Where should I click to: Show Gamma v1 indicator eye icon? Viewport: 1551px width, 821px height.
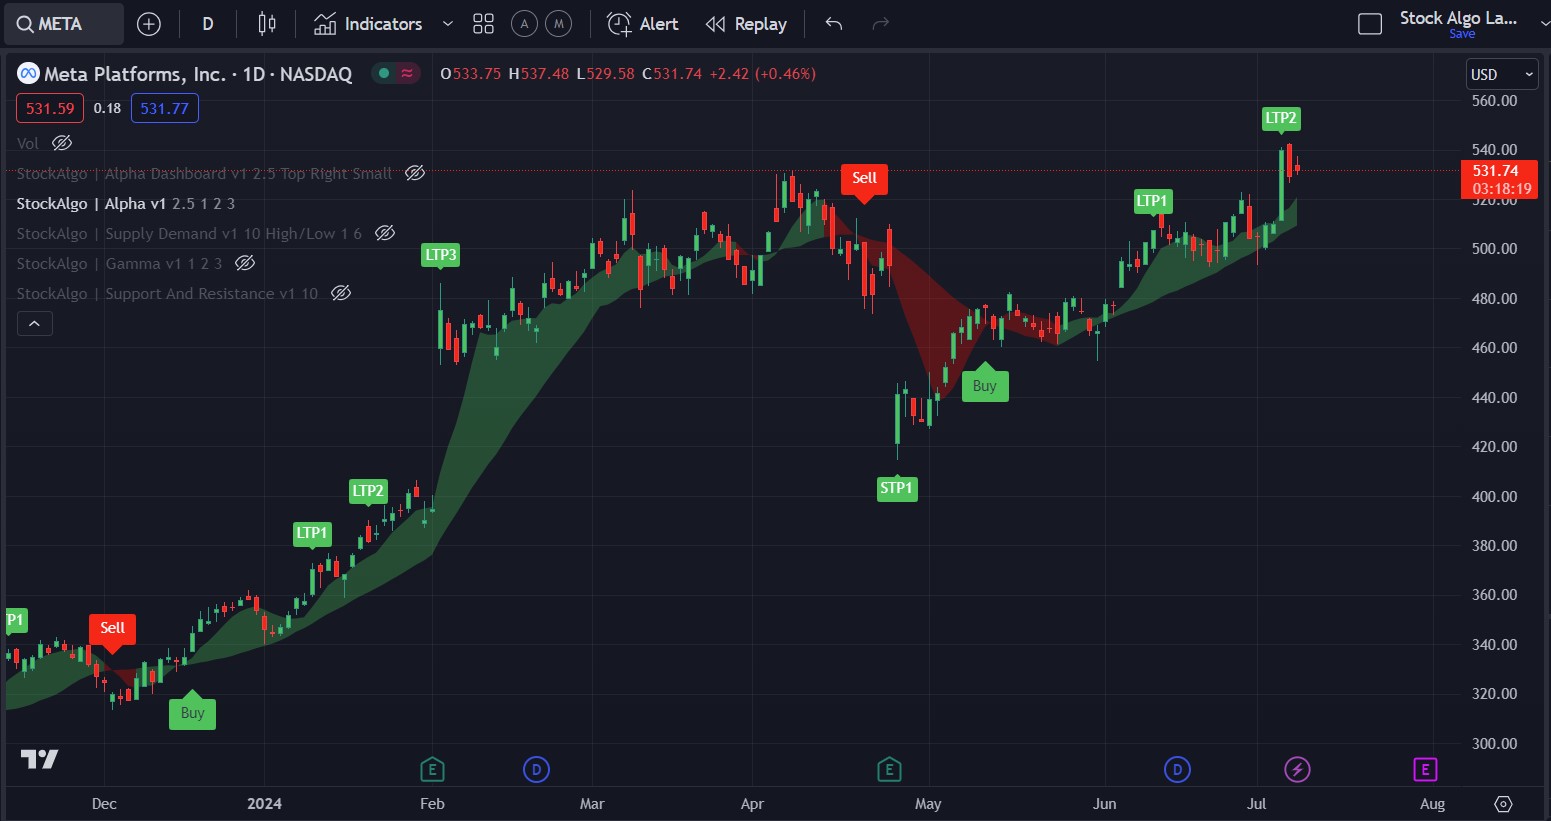pyautogui.click(x=245, y=263)
